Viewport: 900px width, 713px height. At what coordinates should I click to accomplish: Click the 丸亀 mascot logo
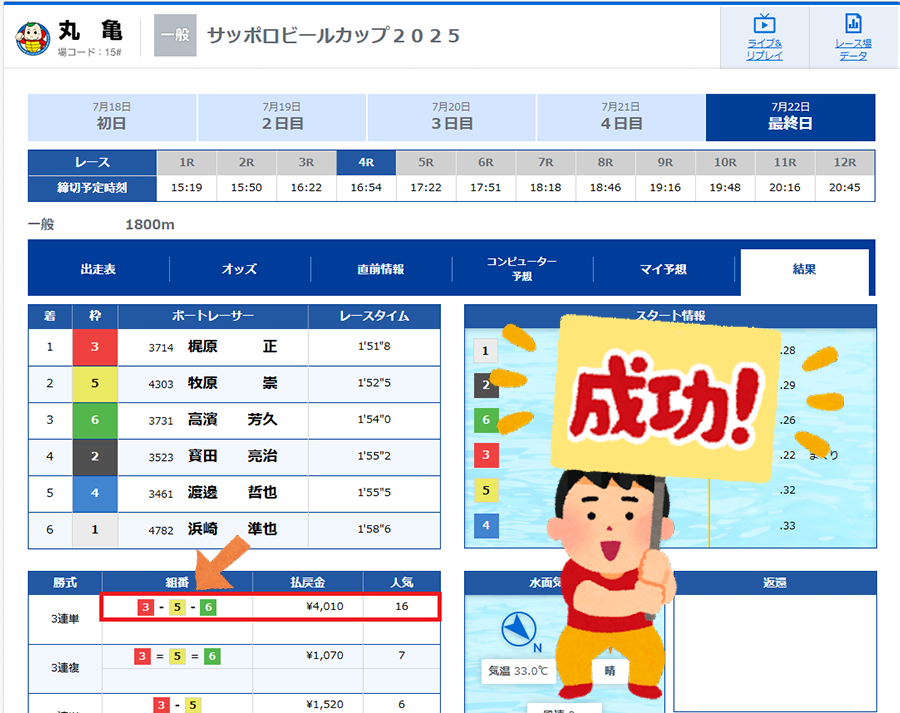point(32,38)
